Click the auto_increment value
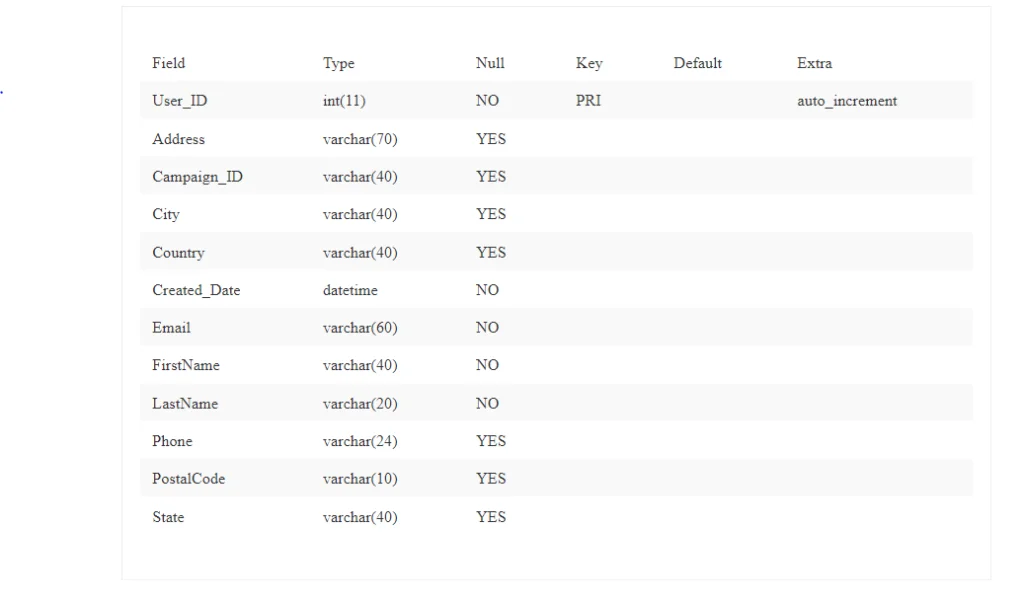The image size is (1024, 604). pyautogui.click(x=847, y=101)
